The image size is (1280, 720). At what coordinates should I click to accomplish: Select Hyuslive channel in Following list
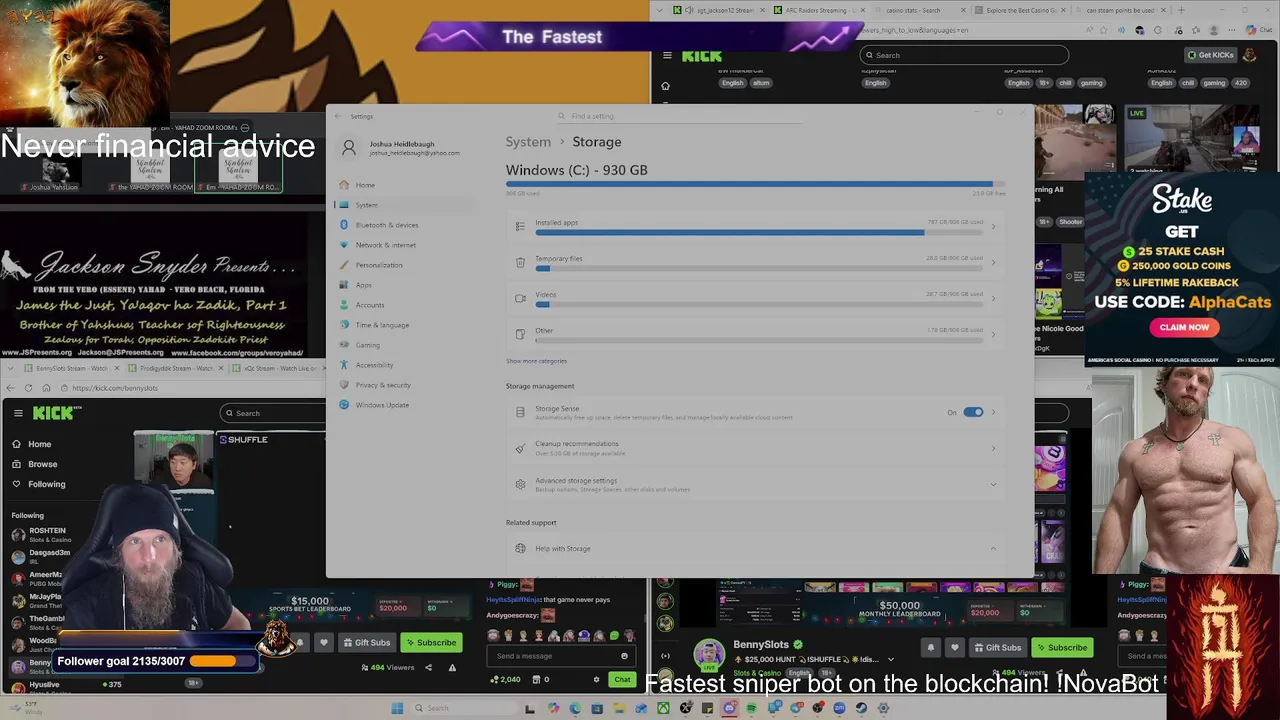(44, 685)
